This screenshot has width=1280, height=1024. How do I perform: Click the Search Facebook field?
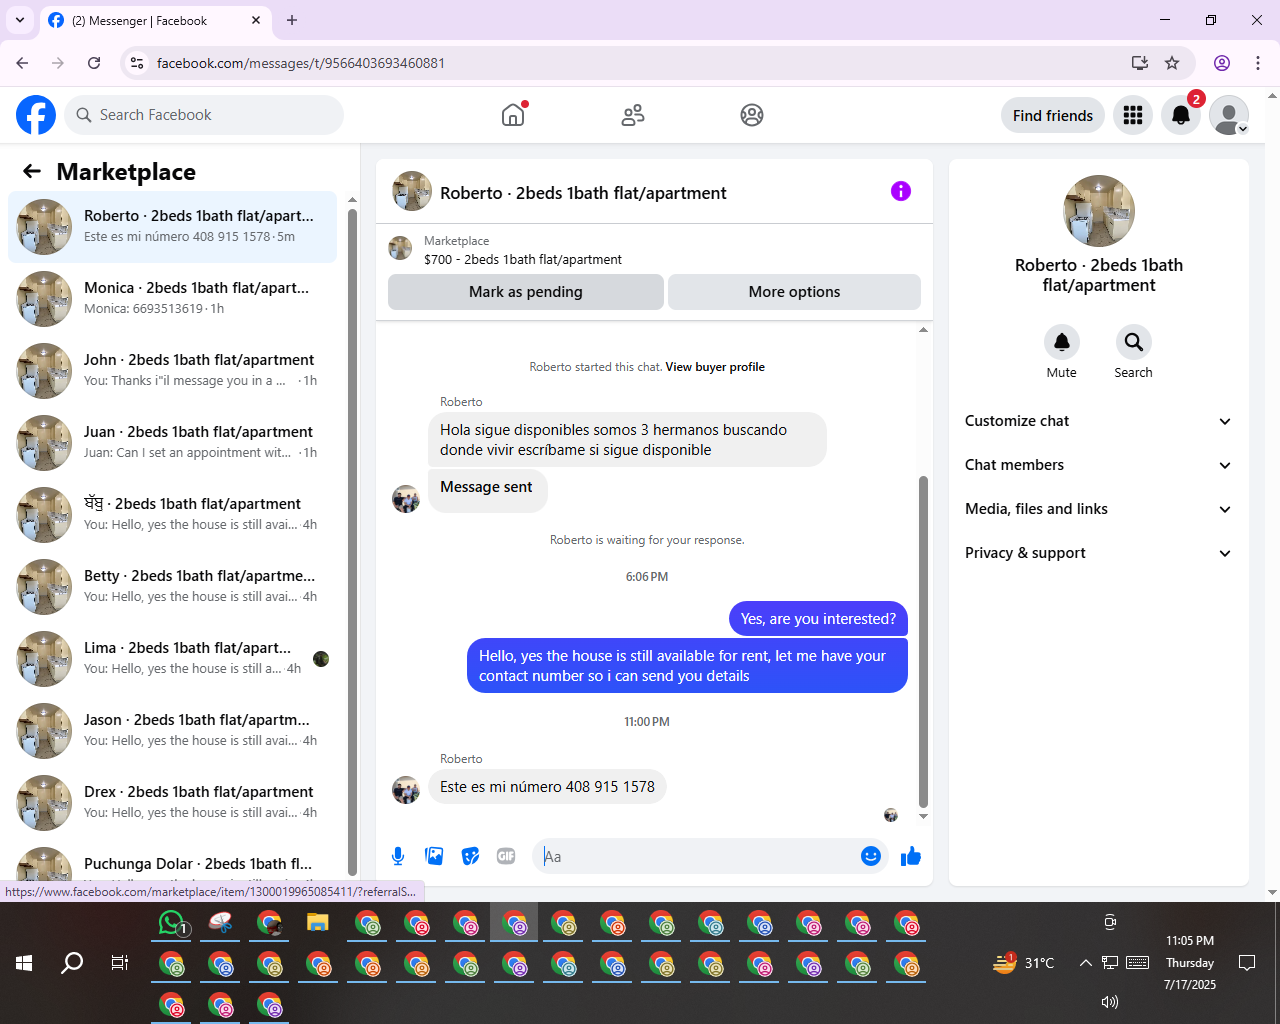point(204,115)
